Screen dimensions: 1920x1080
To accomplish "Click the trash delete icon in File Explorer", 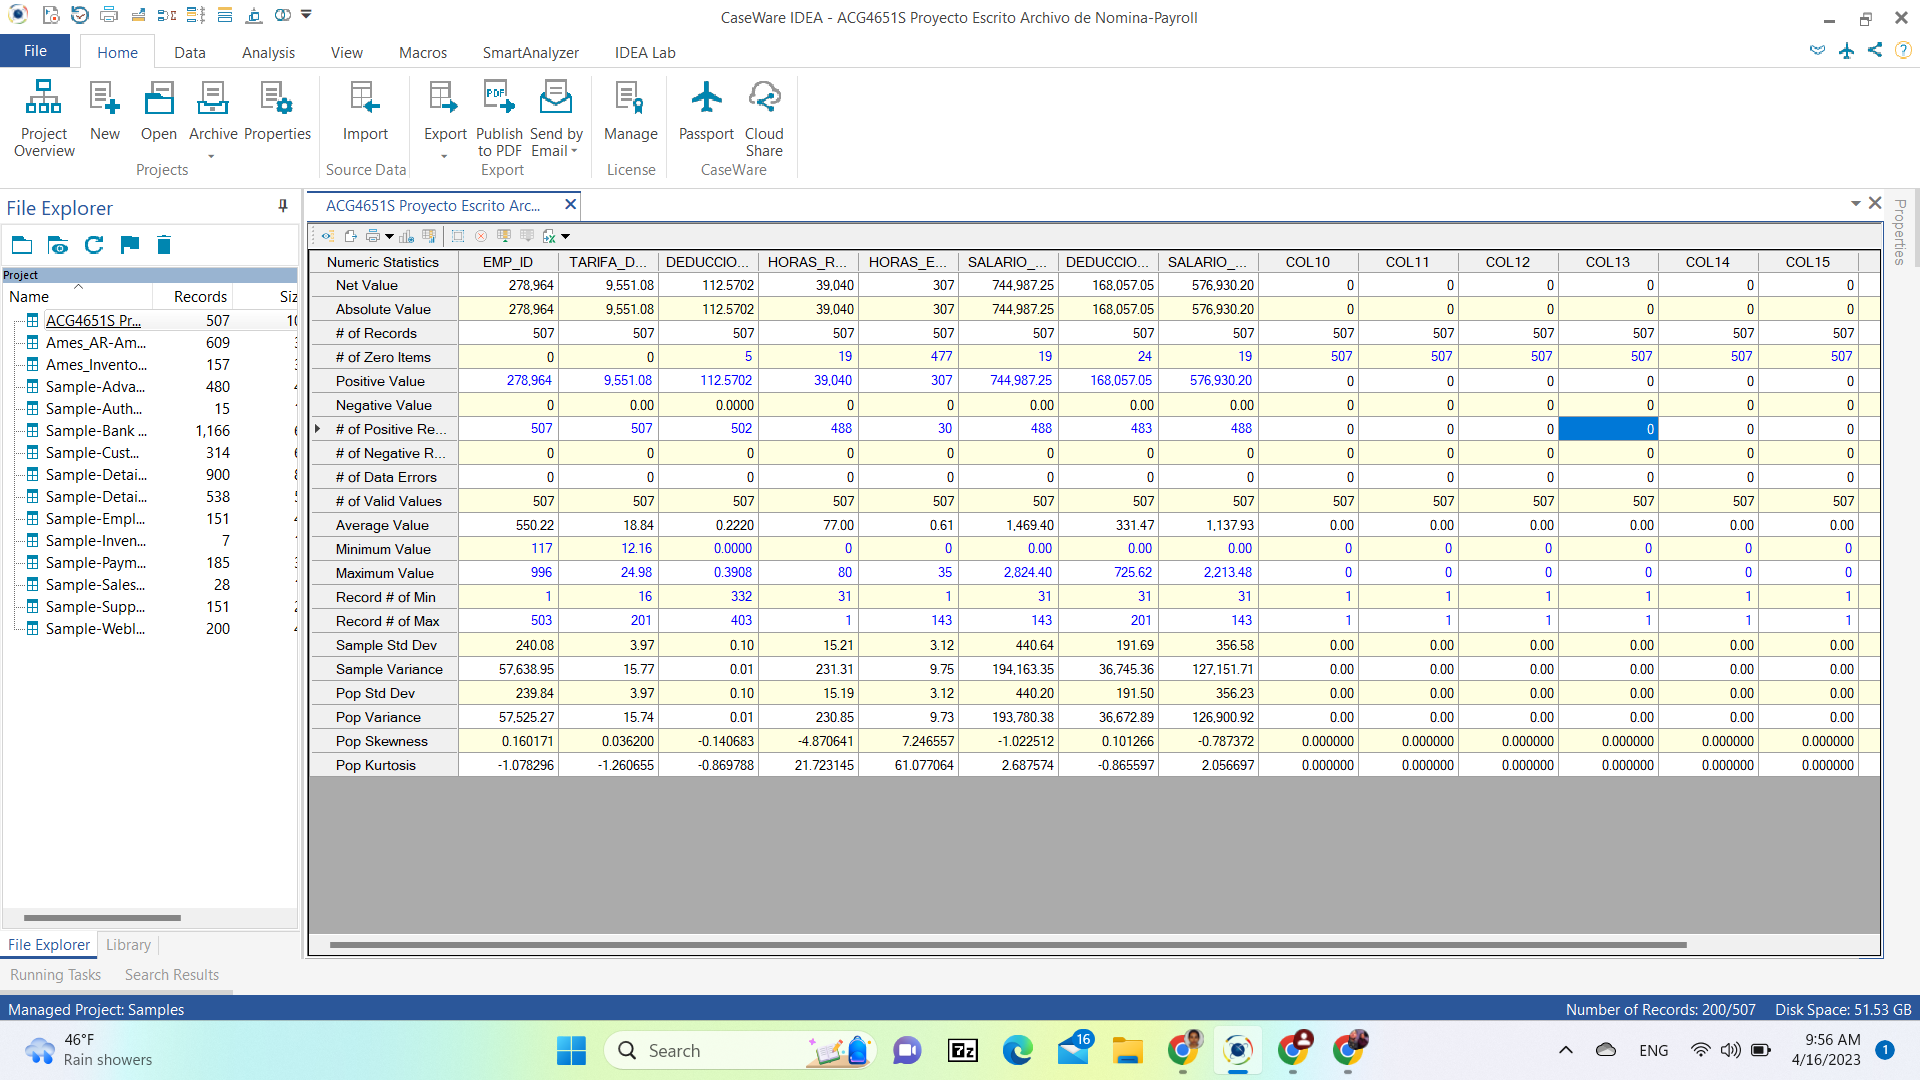I will [x=164, y=245].
